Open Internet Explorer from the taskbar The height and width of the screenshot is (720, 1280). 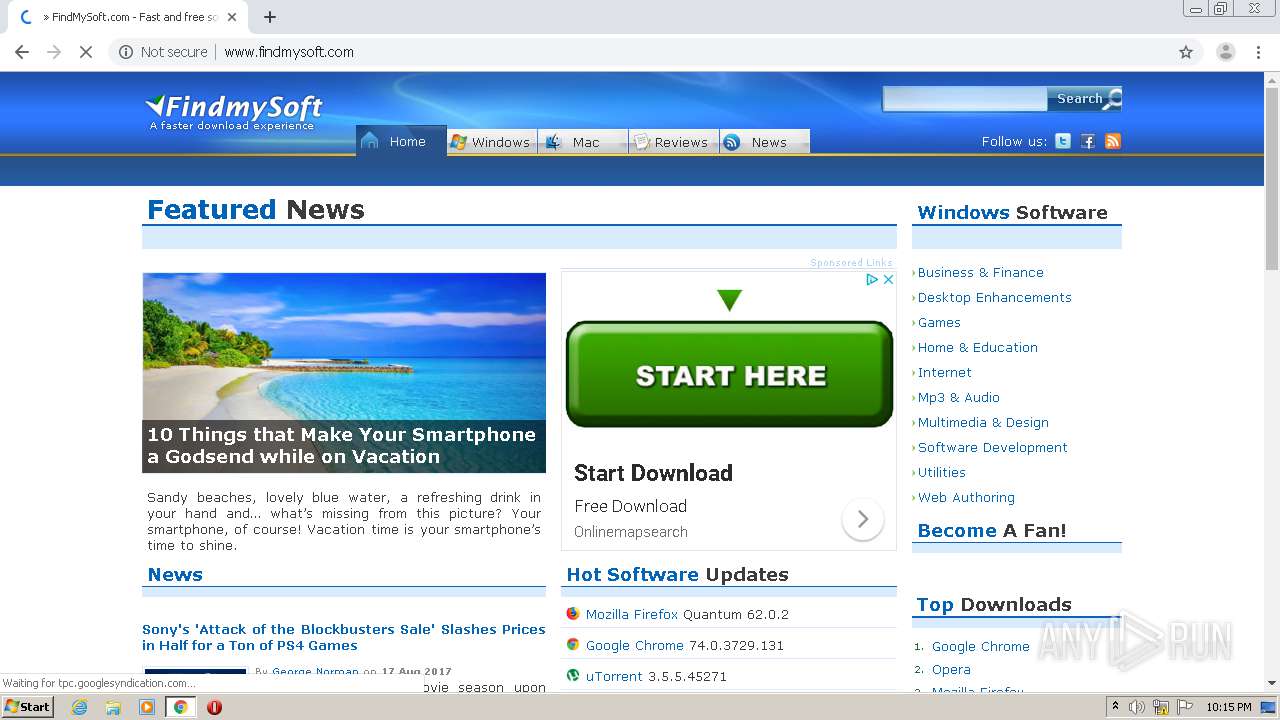(x=80, y=707)
